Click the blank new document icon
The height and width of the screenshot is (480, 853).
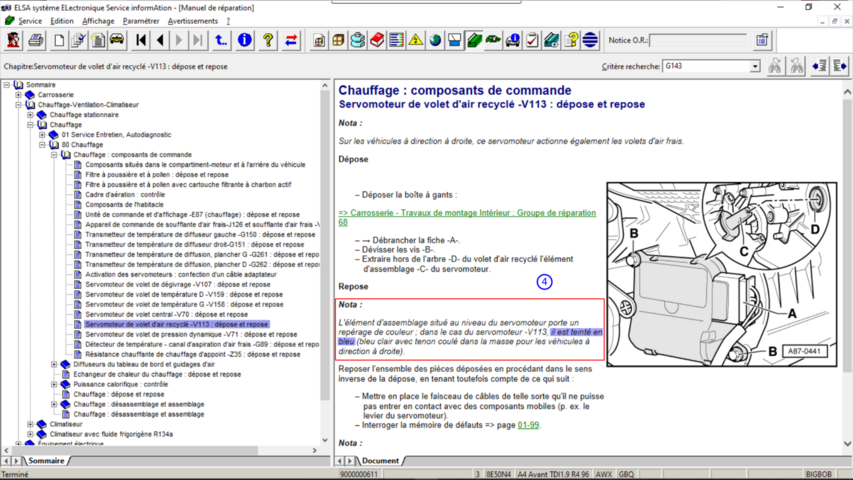point(59,40)
